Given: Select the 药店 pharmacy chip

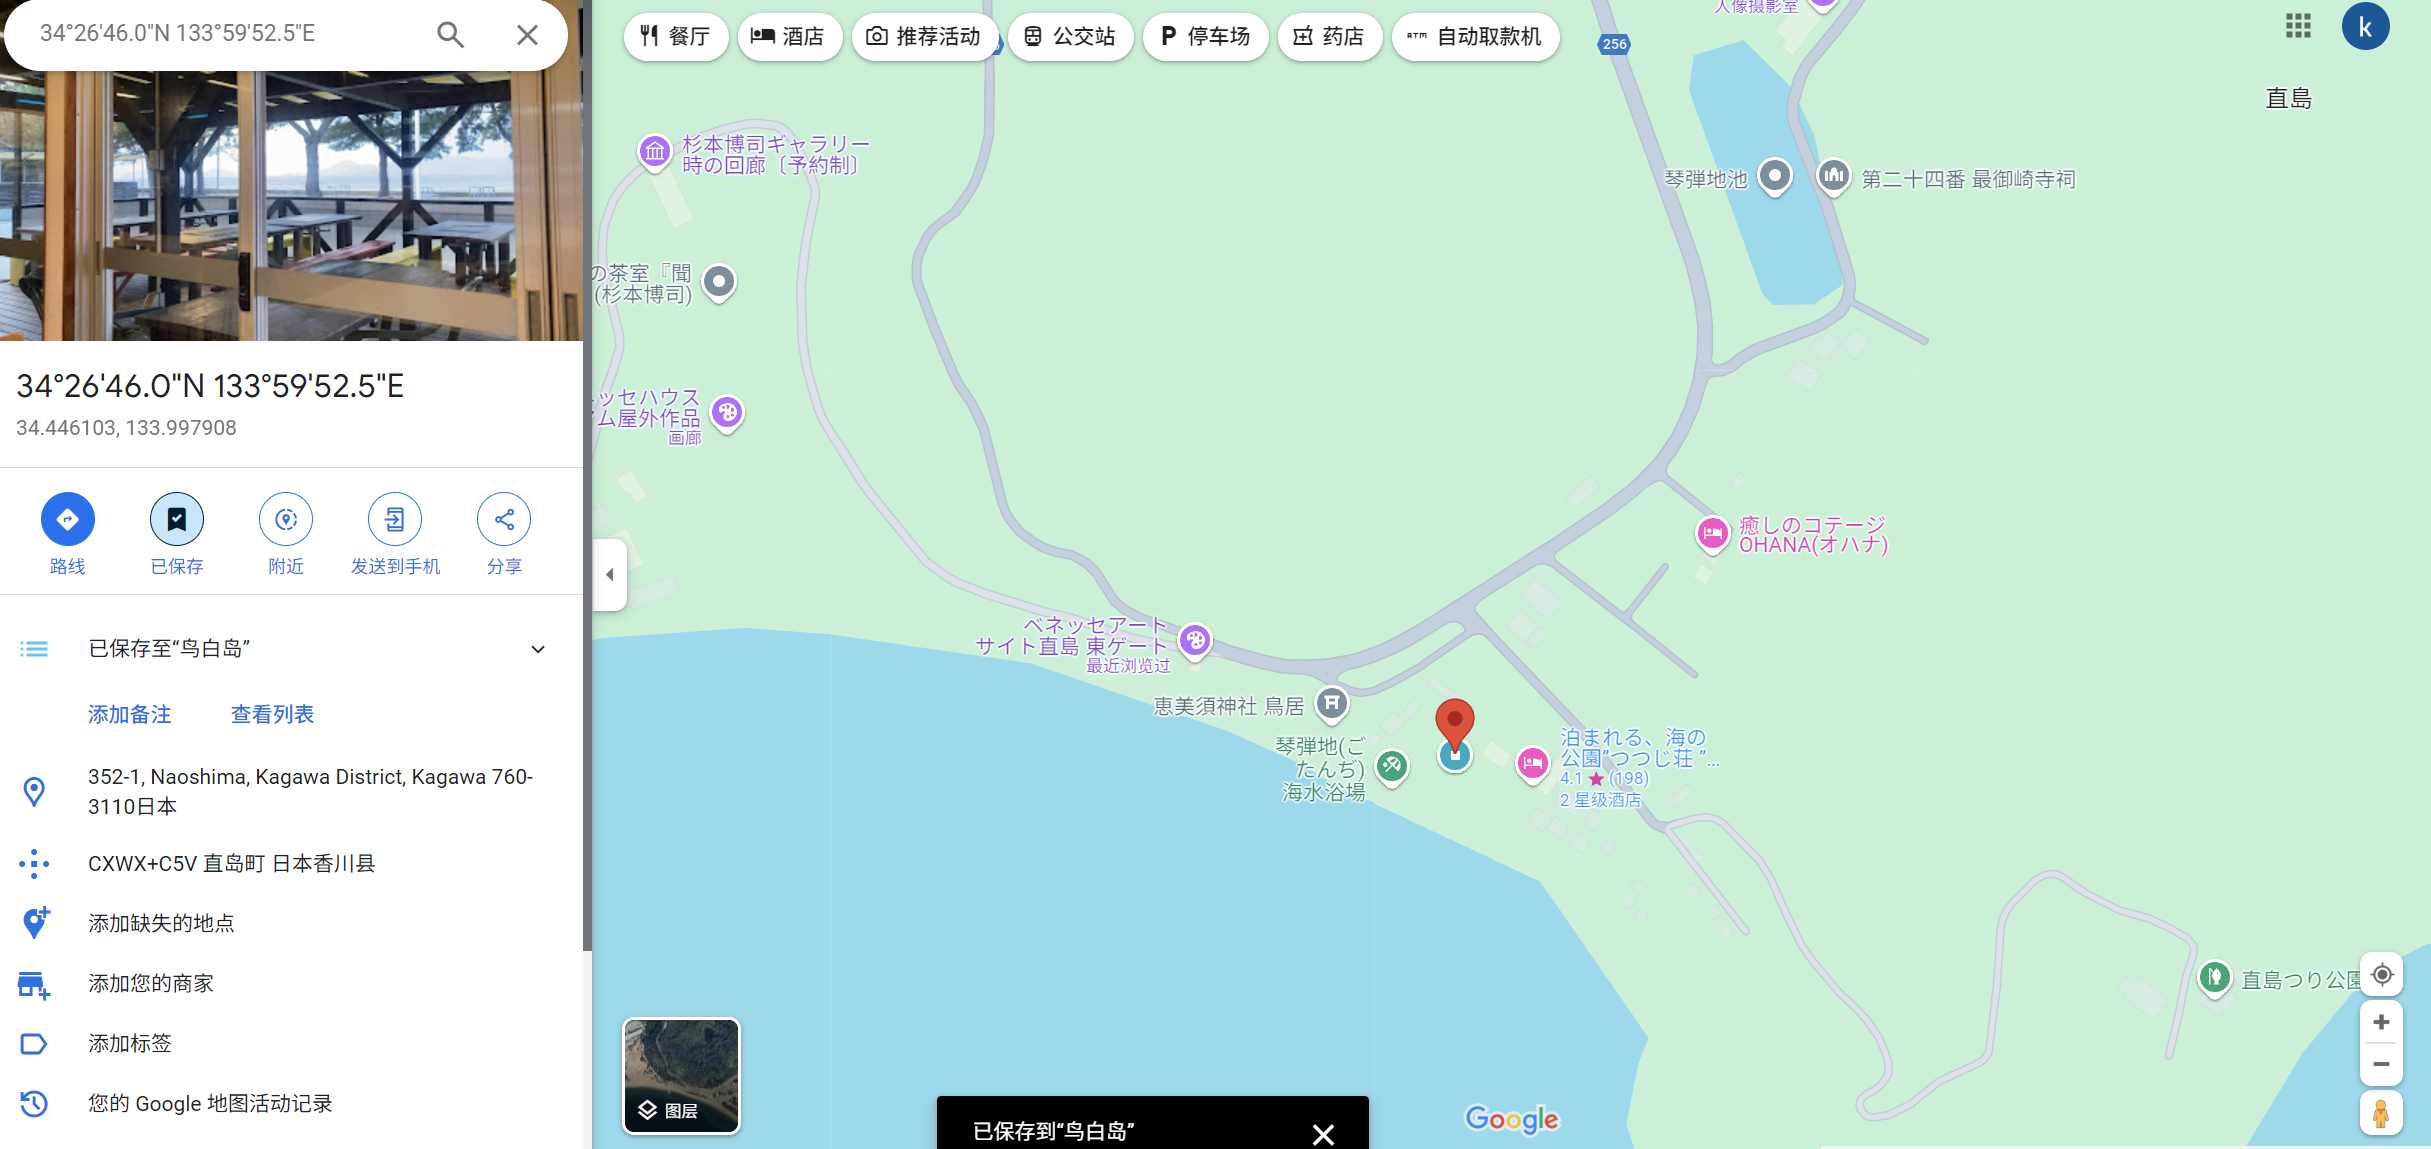Looking at the screenshot, I should point(1330,37).
